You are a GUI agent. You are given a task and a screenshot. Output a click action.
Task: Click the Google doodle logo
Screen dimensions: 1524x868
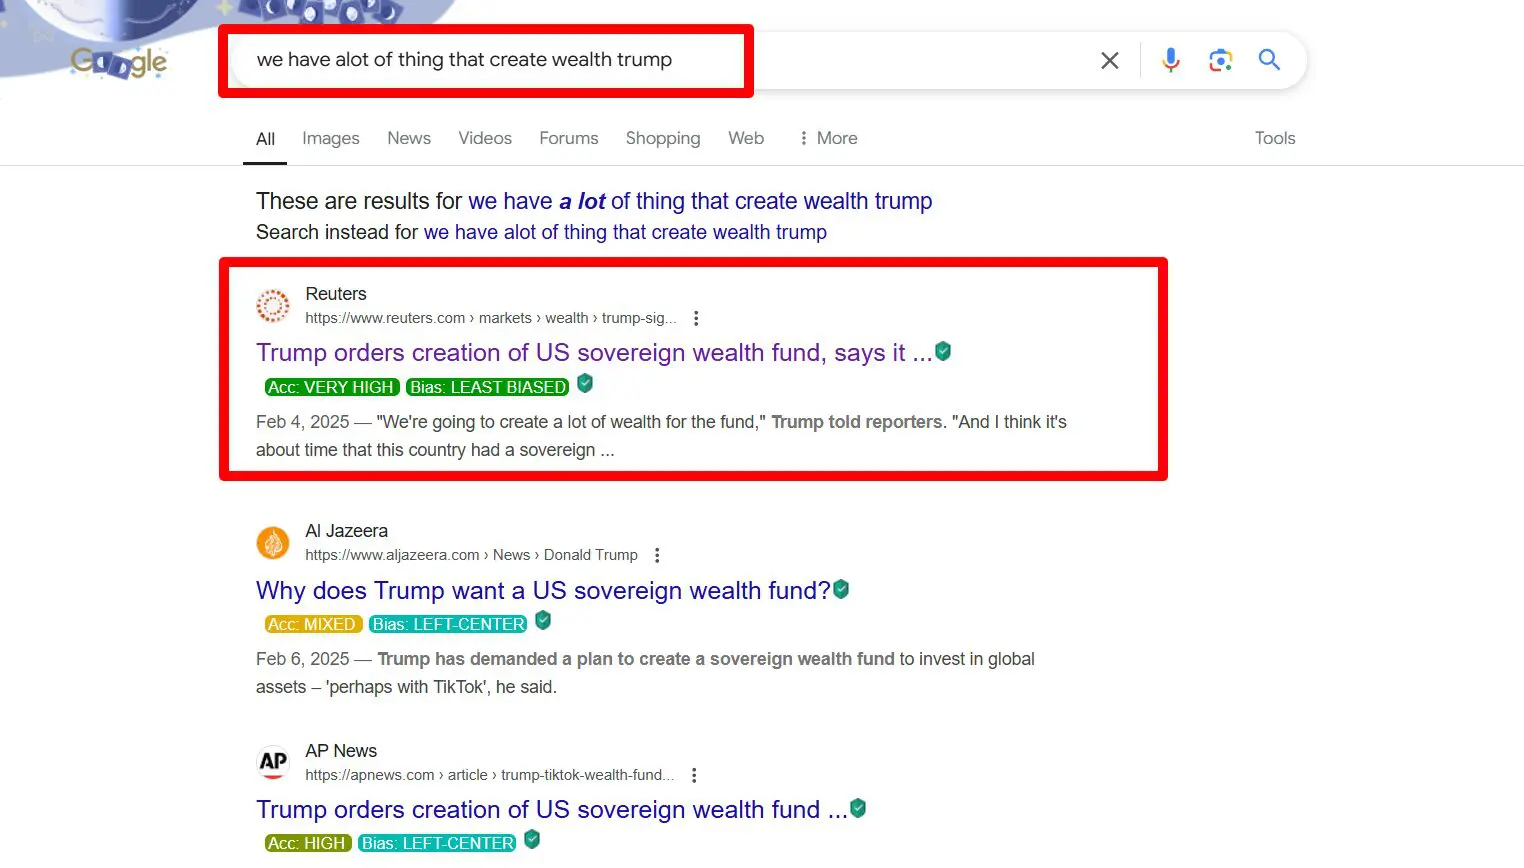(119, 62)
